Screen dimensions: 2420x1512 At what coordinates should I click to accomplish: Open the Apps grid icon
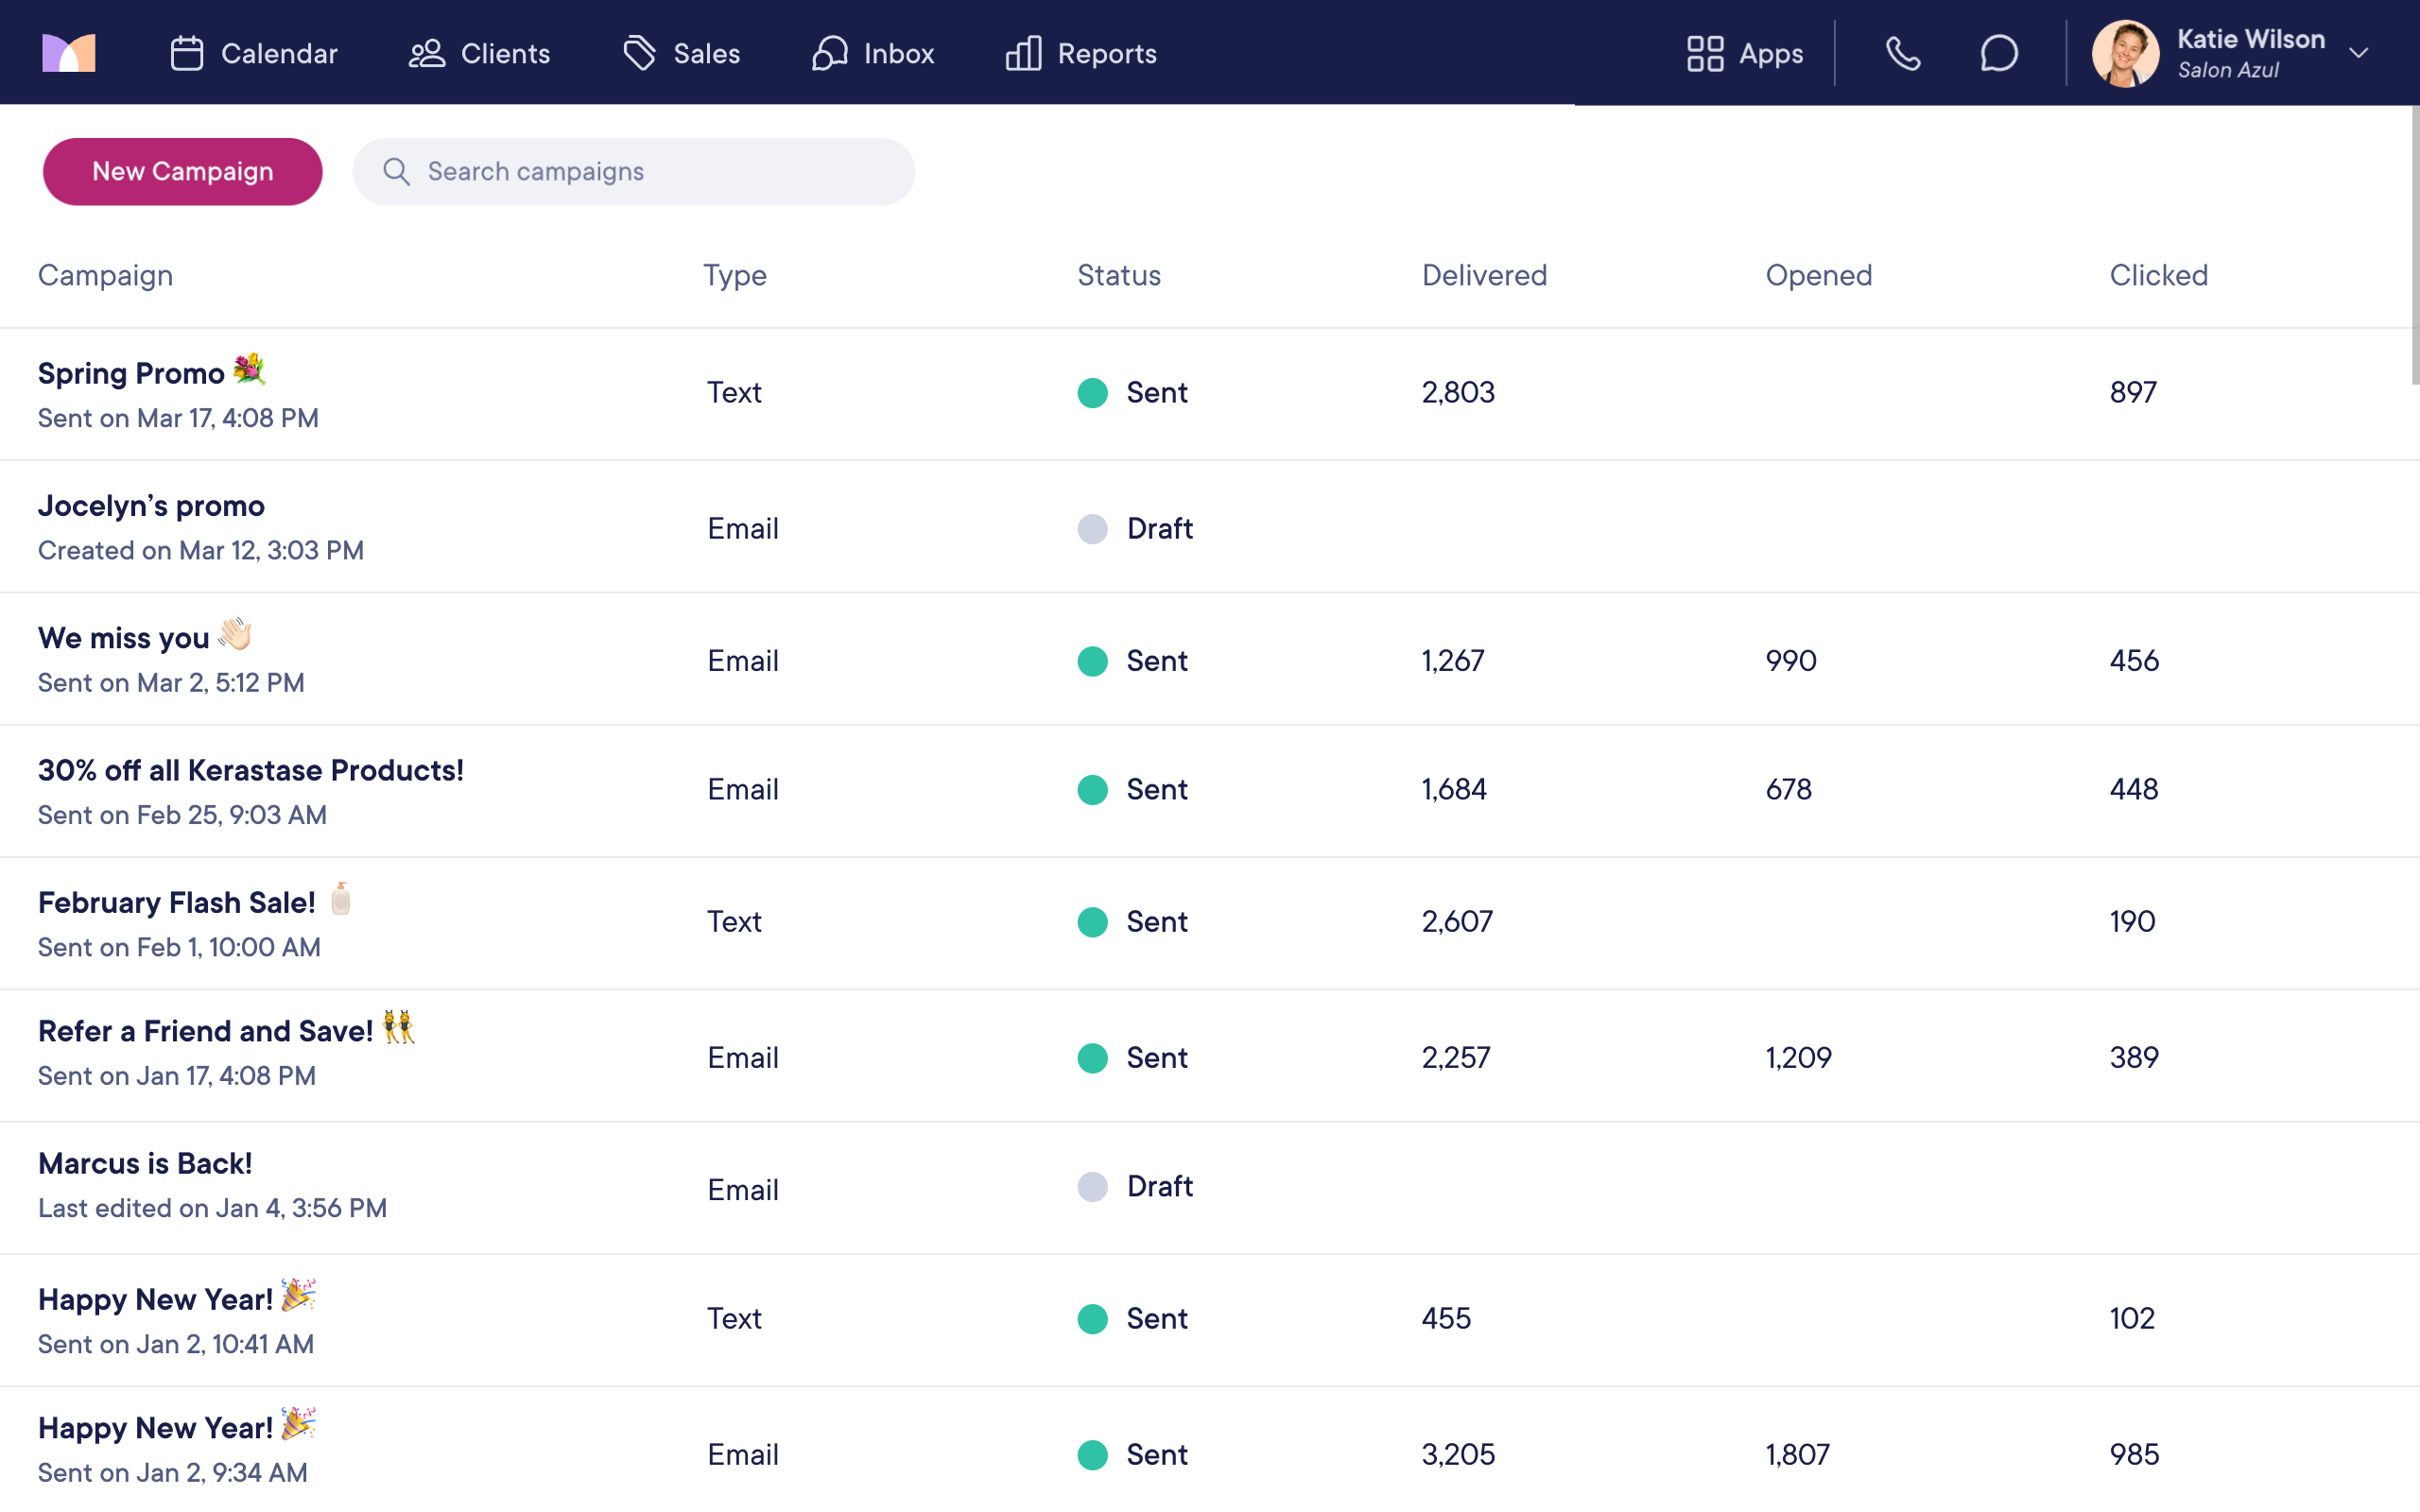click(x=1705, y=53)
